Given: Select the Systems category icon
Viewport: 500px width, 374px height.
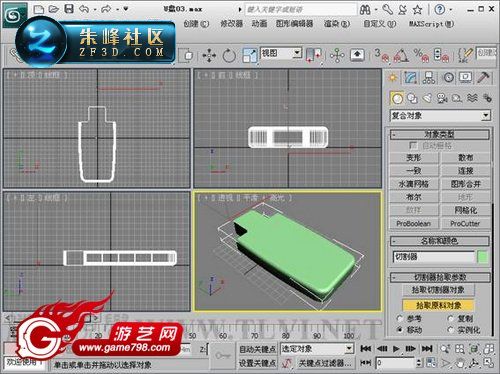Looking at the screenshot, I should [487, 98].
